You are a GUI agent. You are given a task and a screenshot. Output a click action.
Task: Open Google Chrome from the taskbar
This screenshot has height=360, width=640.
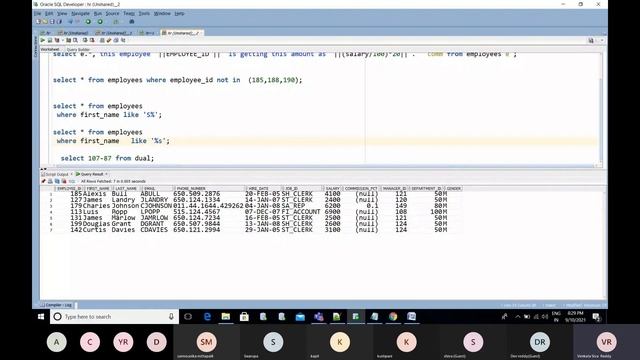(x=393, y=317)
